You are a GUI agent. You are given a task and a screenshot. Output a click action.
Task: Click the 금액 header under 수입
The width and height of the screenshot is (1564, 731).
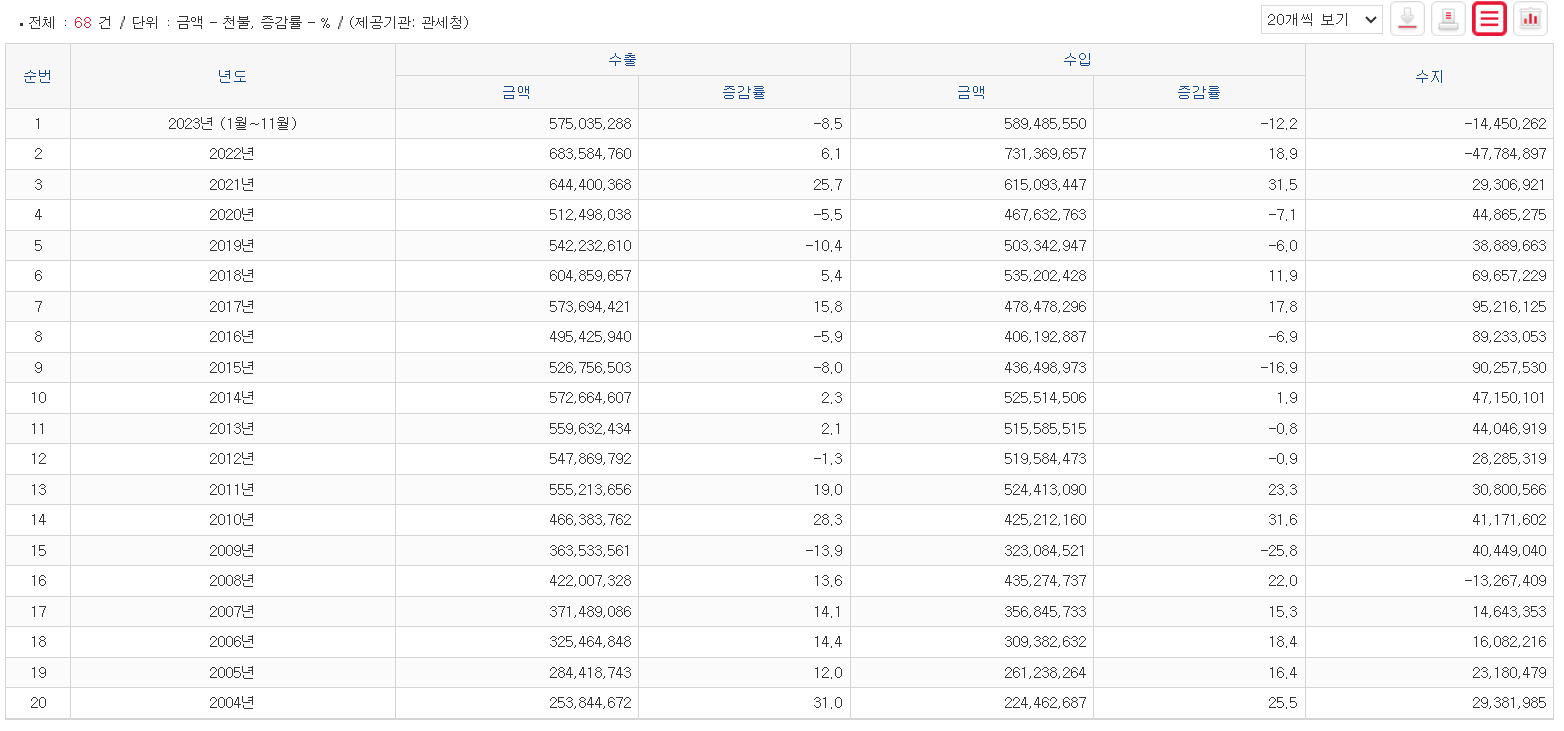pos(971,92)
